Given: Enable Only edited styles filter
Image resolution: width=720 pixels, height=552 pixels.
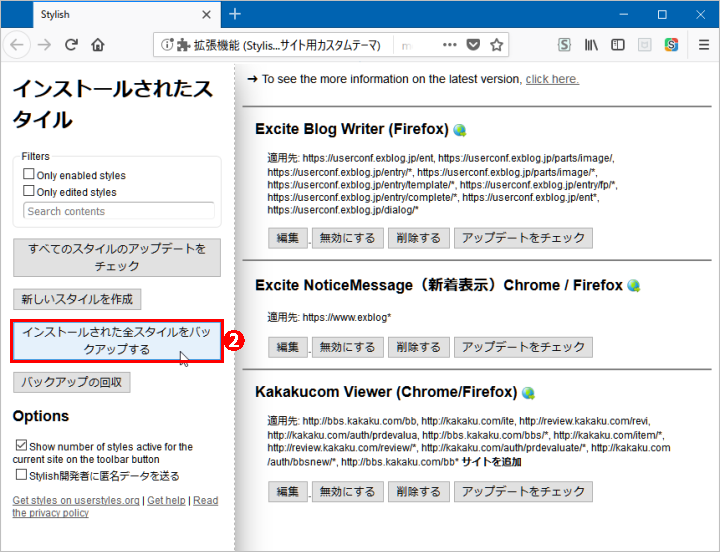Looking at the screenshot, I should (28, 191).
